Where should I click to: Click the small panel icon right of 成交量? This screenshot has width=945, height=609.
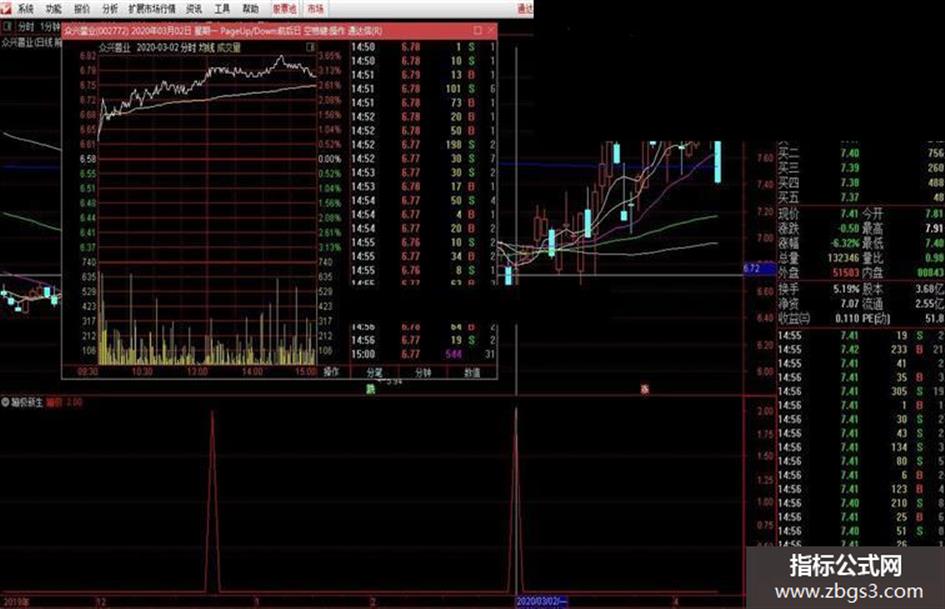(310, 47)
